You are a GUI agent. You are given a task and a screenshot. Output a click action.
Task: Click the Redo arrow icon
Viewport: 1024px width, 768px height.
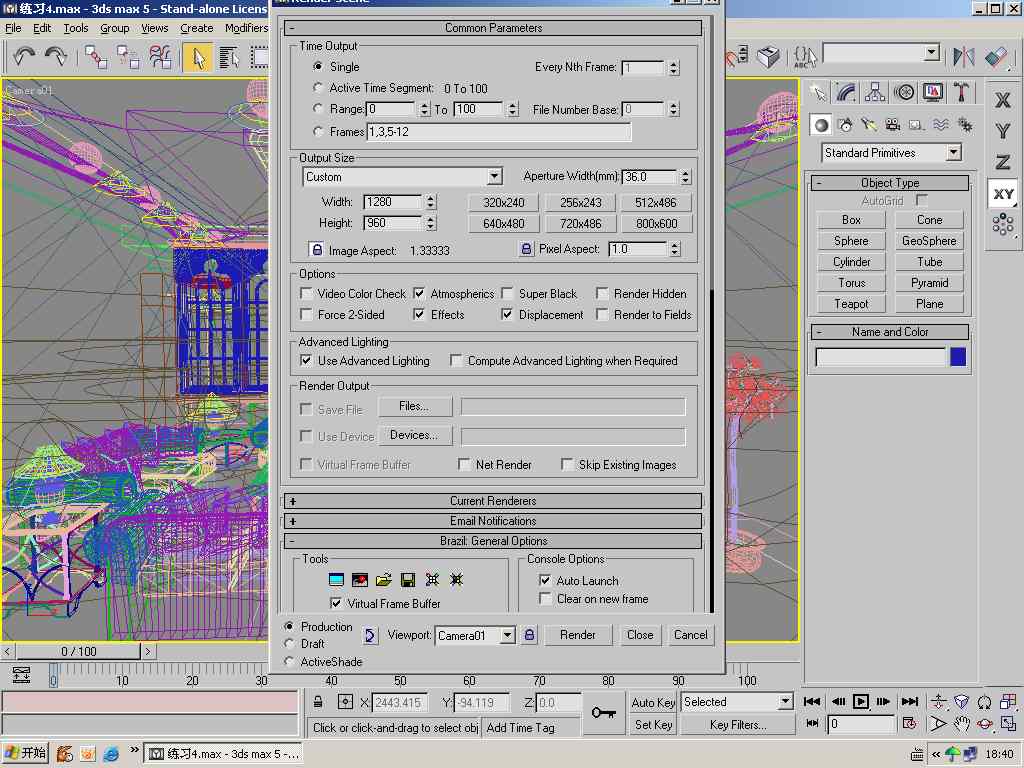(56, 57)
